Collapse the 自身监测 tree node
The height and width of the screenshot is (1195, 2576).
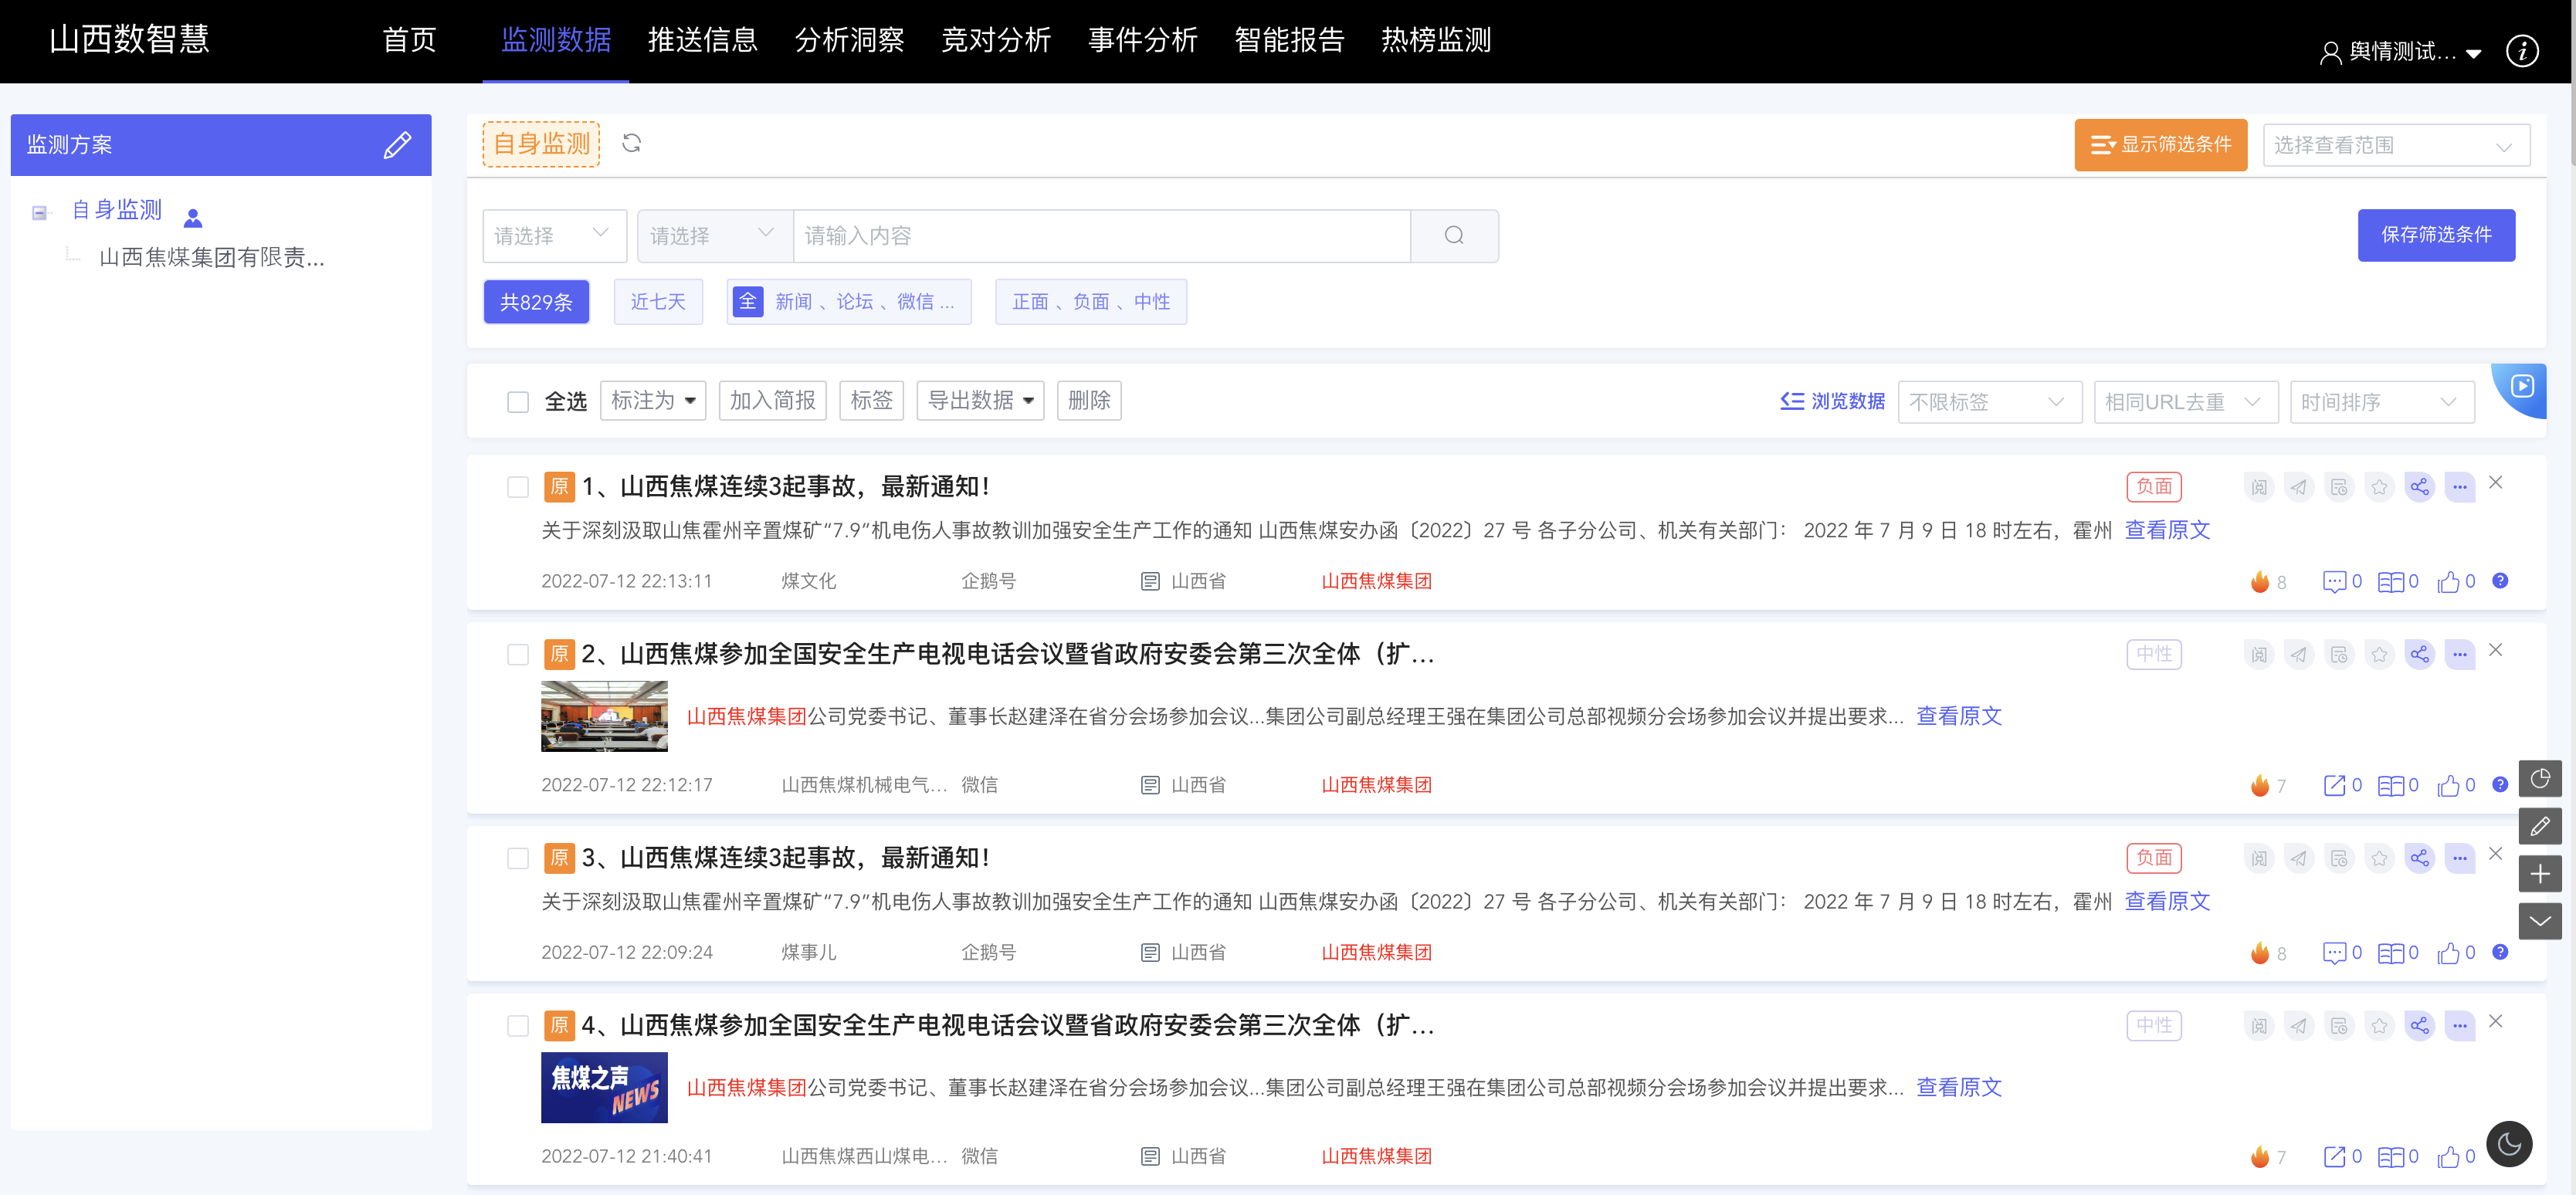click(x=39, y=212)
